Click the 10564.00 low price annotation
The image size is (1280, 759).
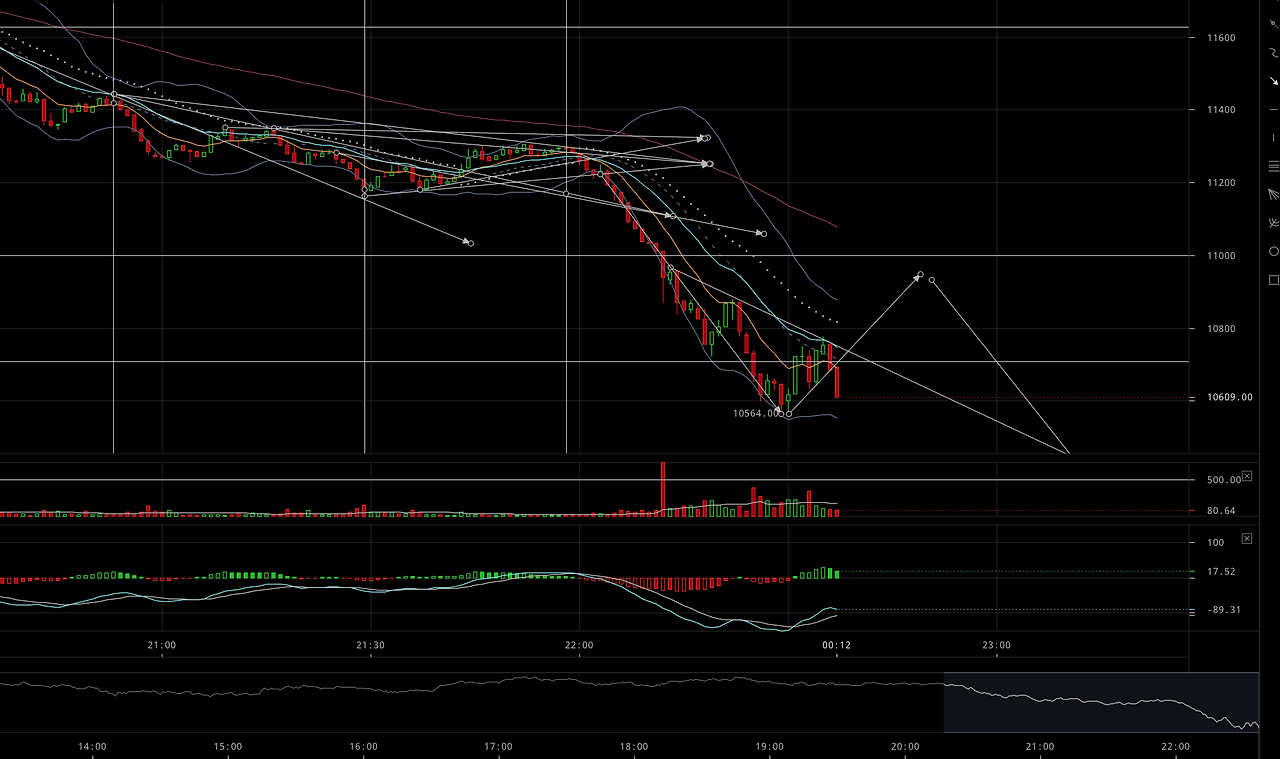pyautogui.click(x=755, y=413)
